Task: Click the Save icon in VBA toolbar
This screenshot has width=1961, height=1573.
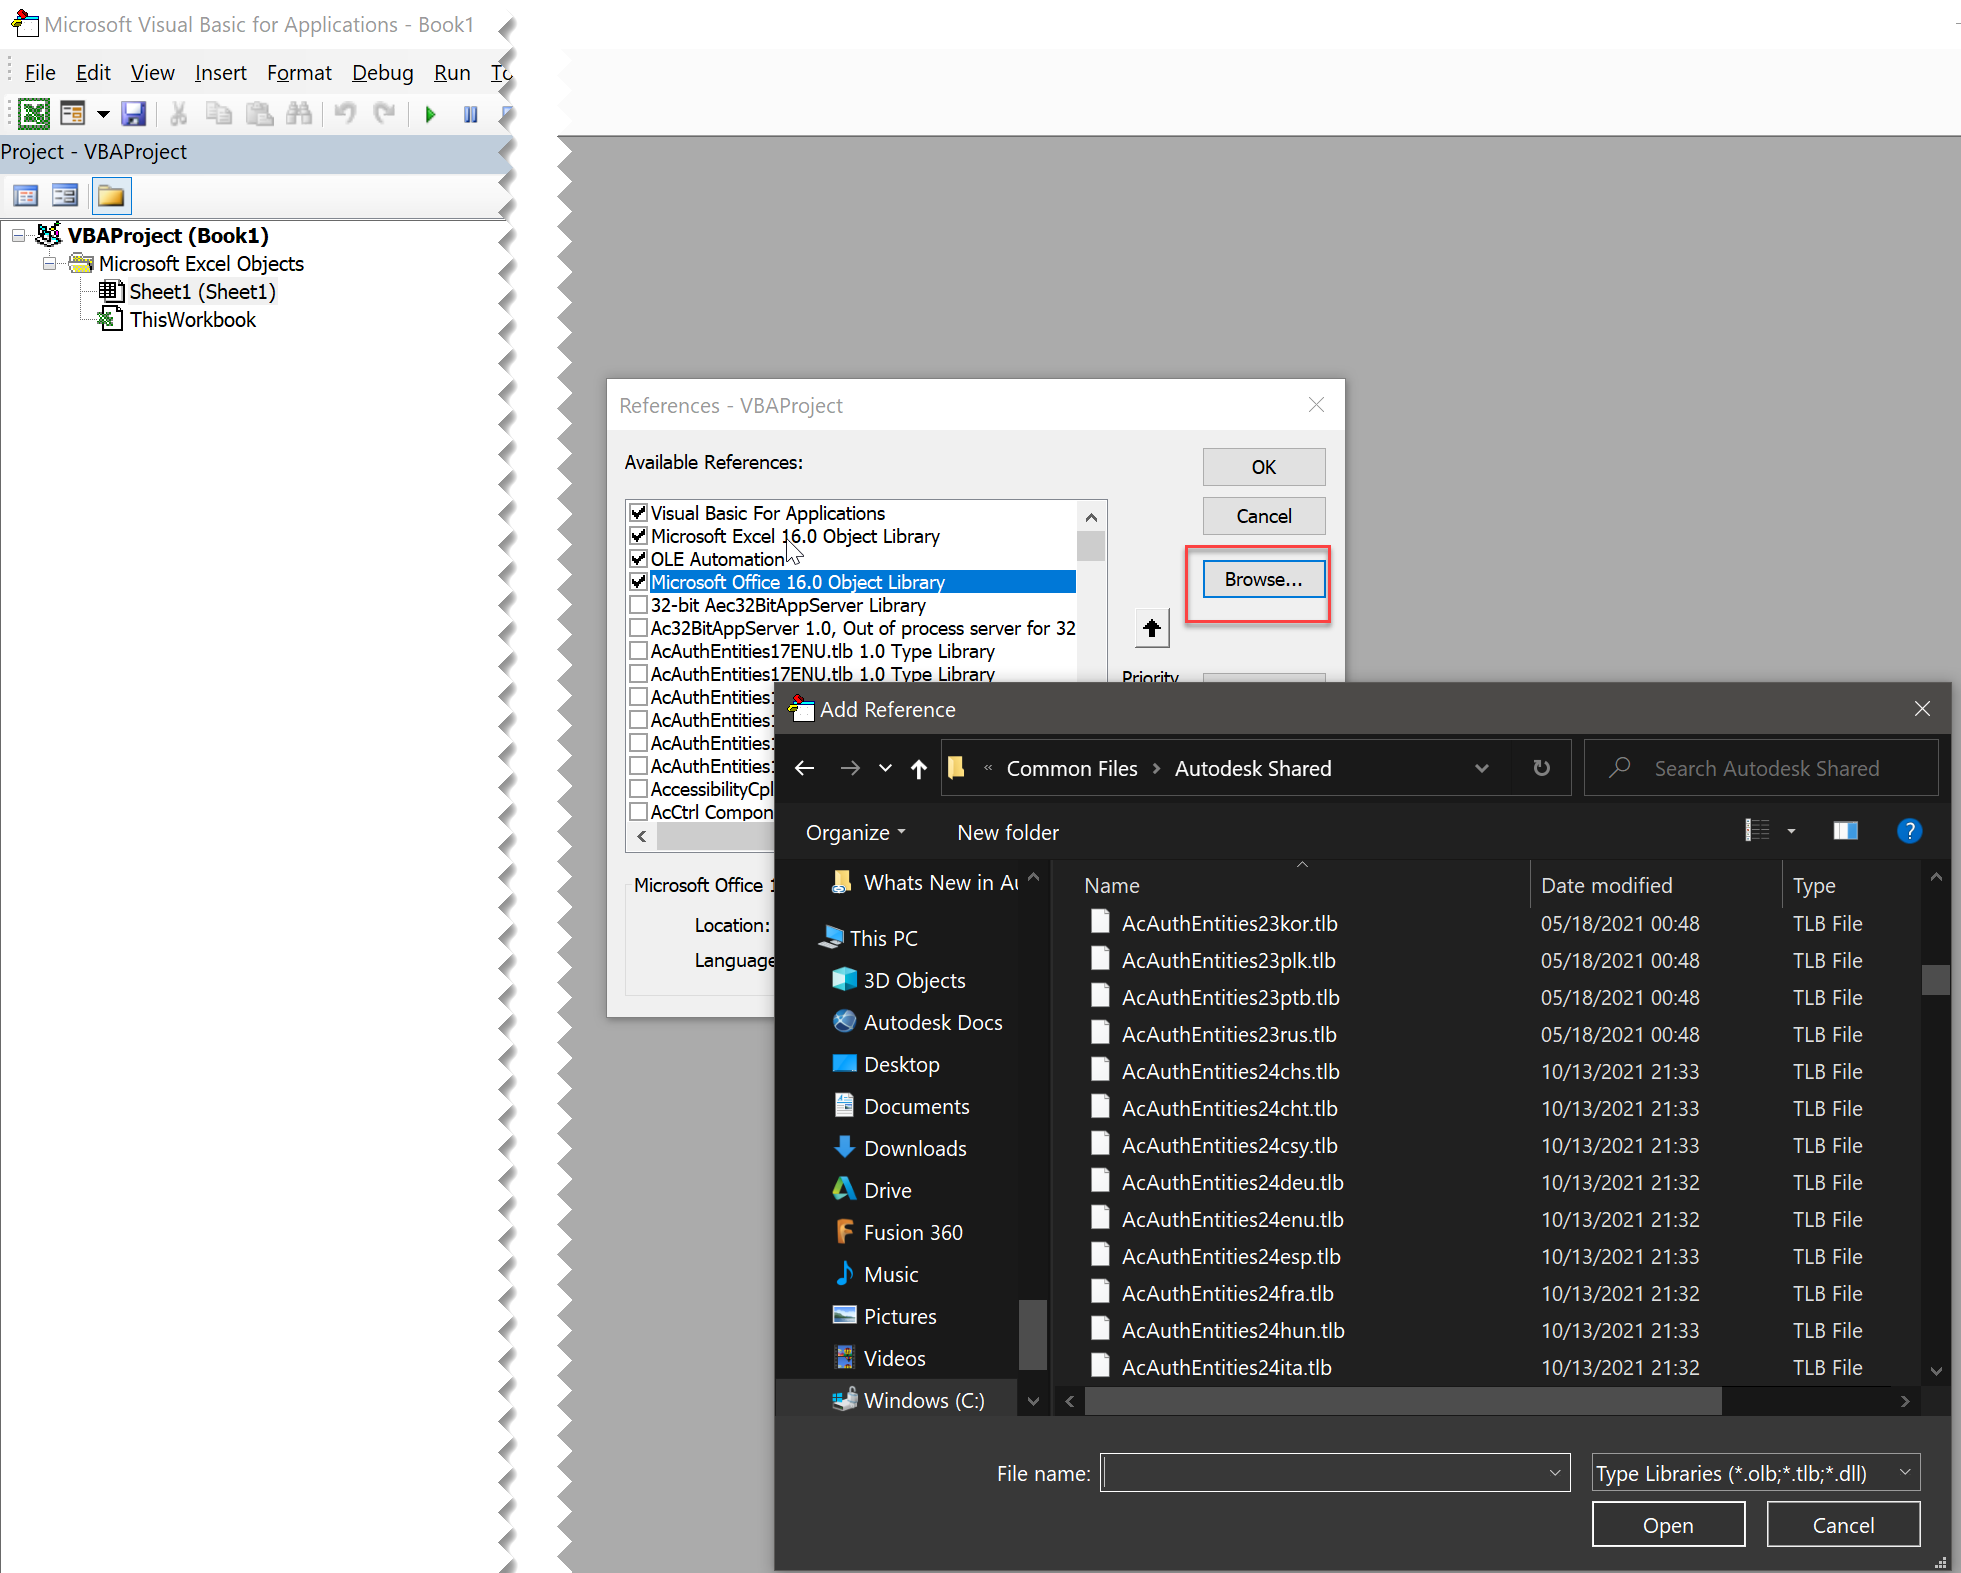Action: click(133, 114)
